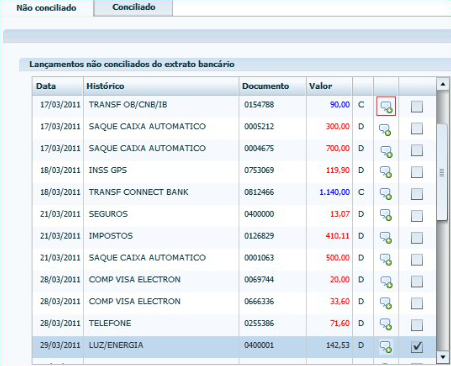Click add icon for IMPOSTOS row
Image resolution: width=451 pixels, height=366 pixels.
tap(386, 238)
